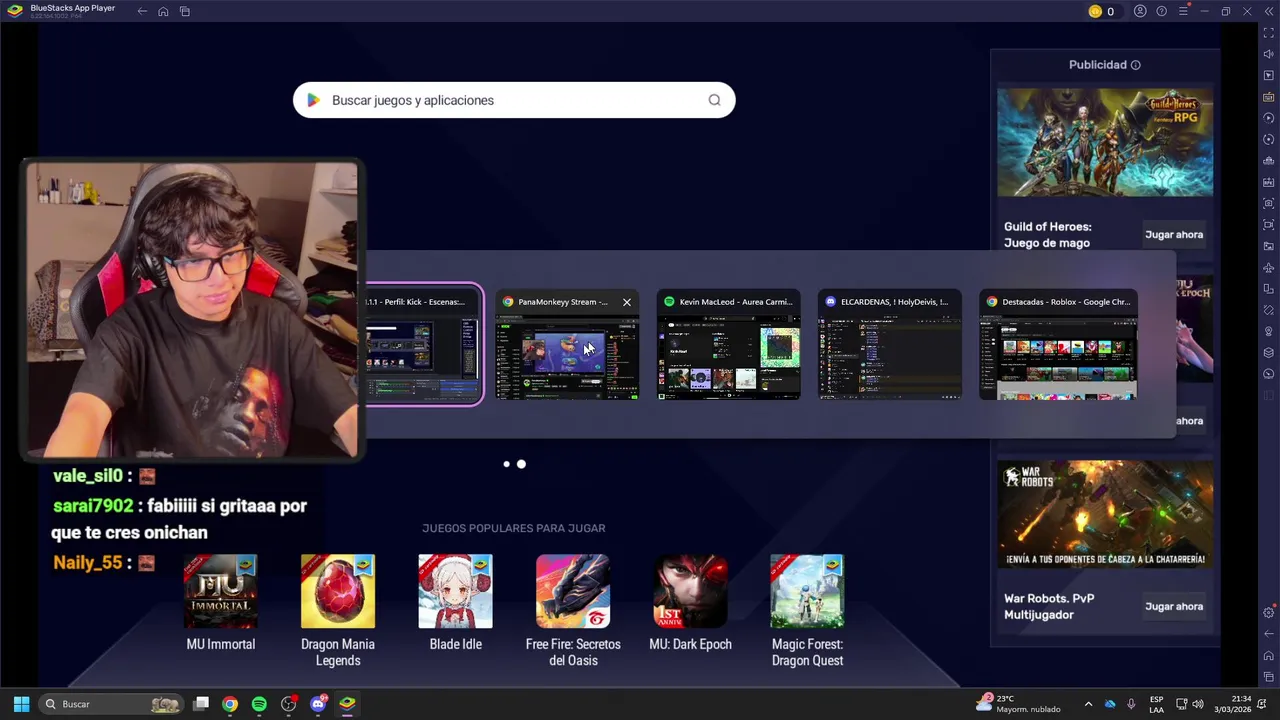Select the Perfil: Kick - Escenas window thumbnail
Viewport: 1280px width, 720px height.
[x=424, y=345]
